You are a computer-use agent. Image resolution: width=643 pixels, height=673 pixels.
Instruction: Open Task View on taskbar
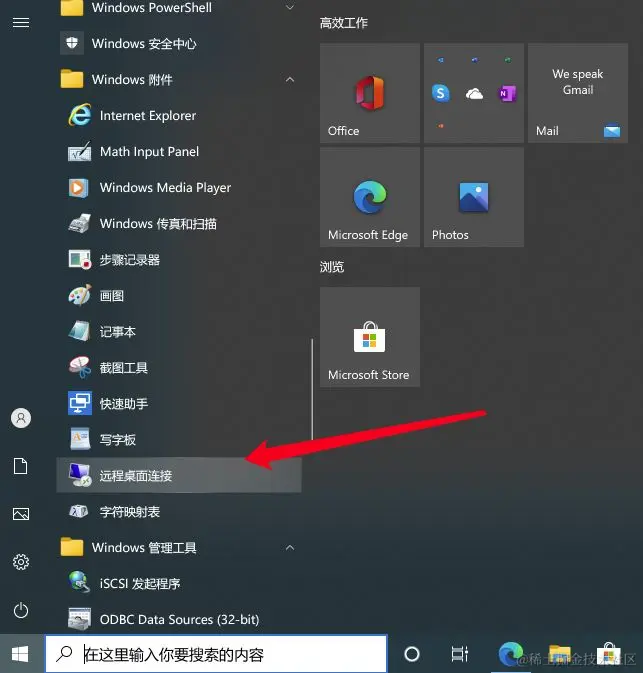(x=460, y=654)
